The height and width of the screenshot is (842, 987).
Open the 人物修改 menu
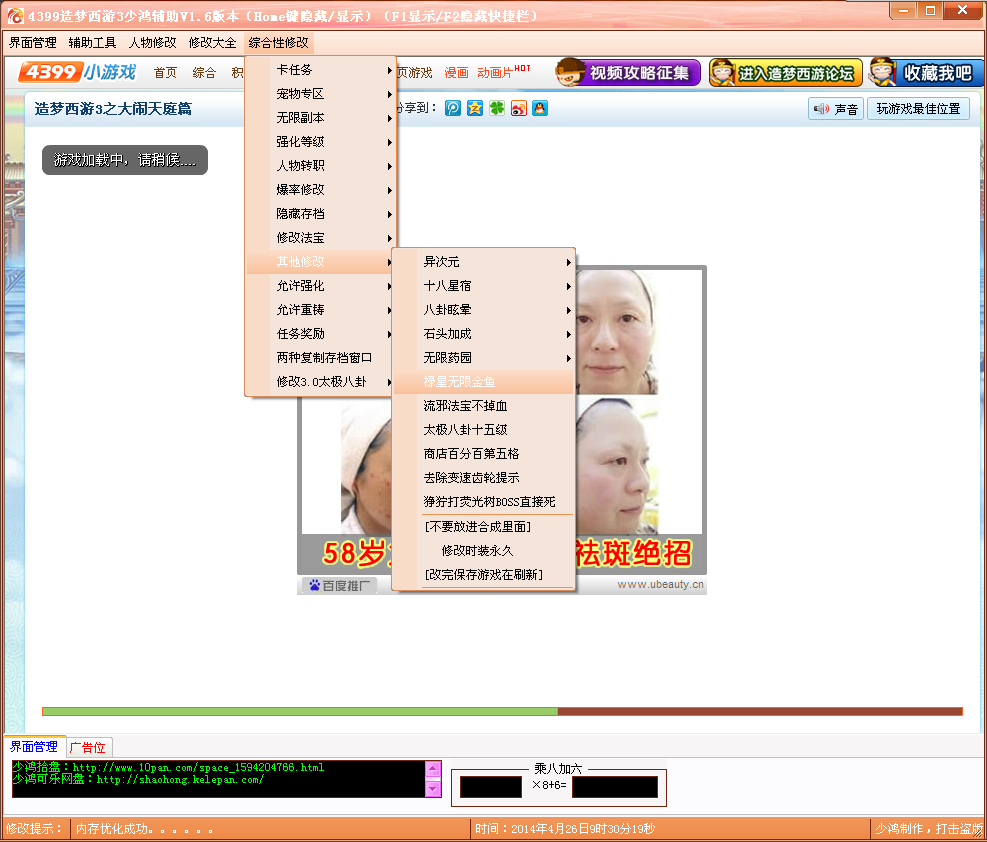pos(152,43)
